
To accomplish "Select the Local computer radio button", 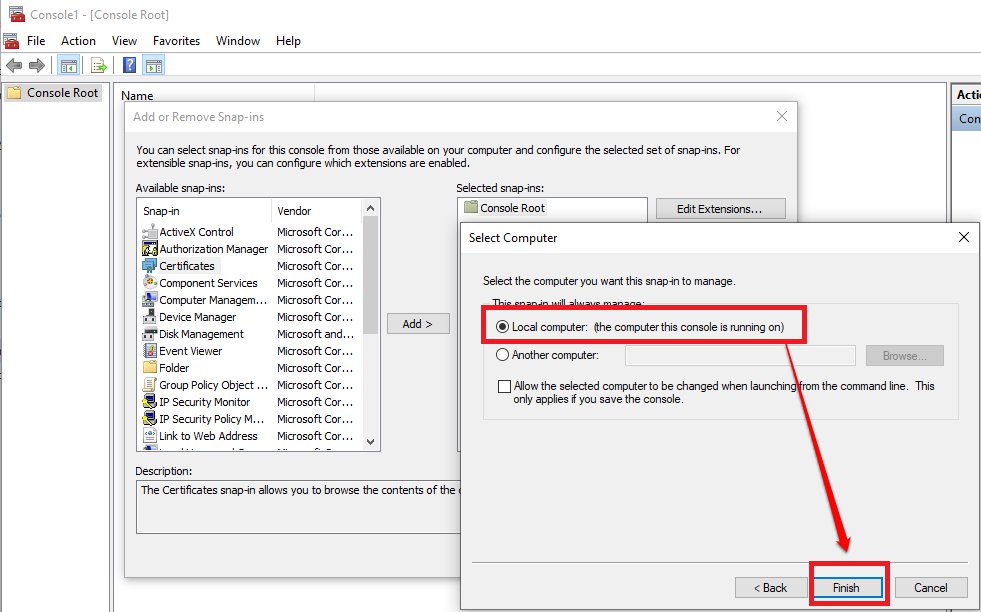I will point(502,327).
